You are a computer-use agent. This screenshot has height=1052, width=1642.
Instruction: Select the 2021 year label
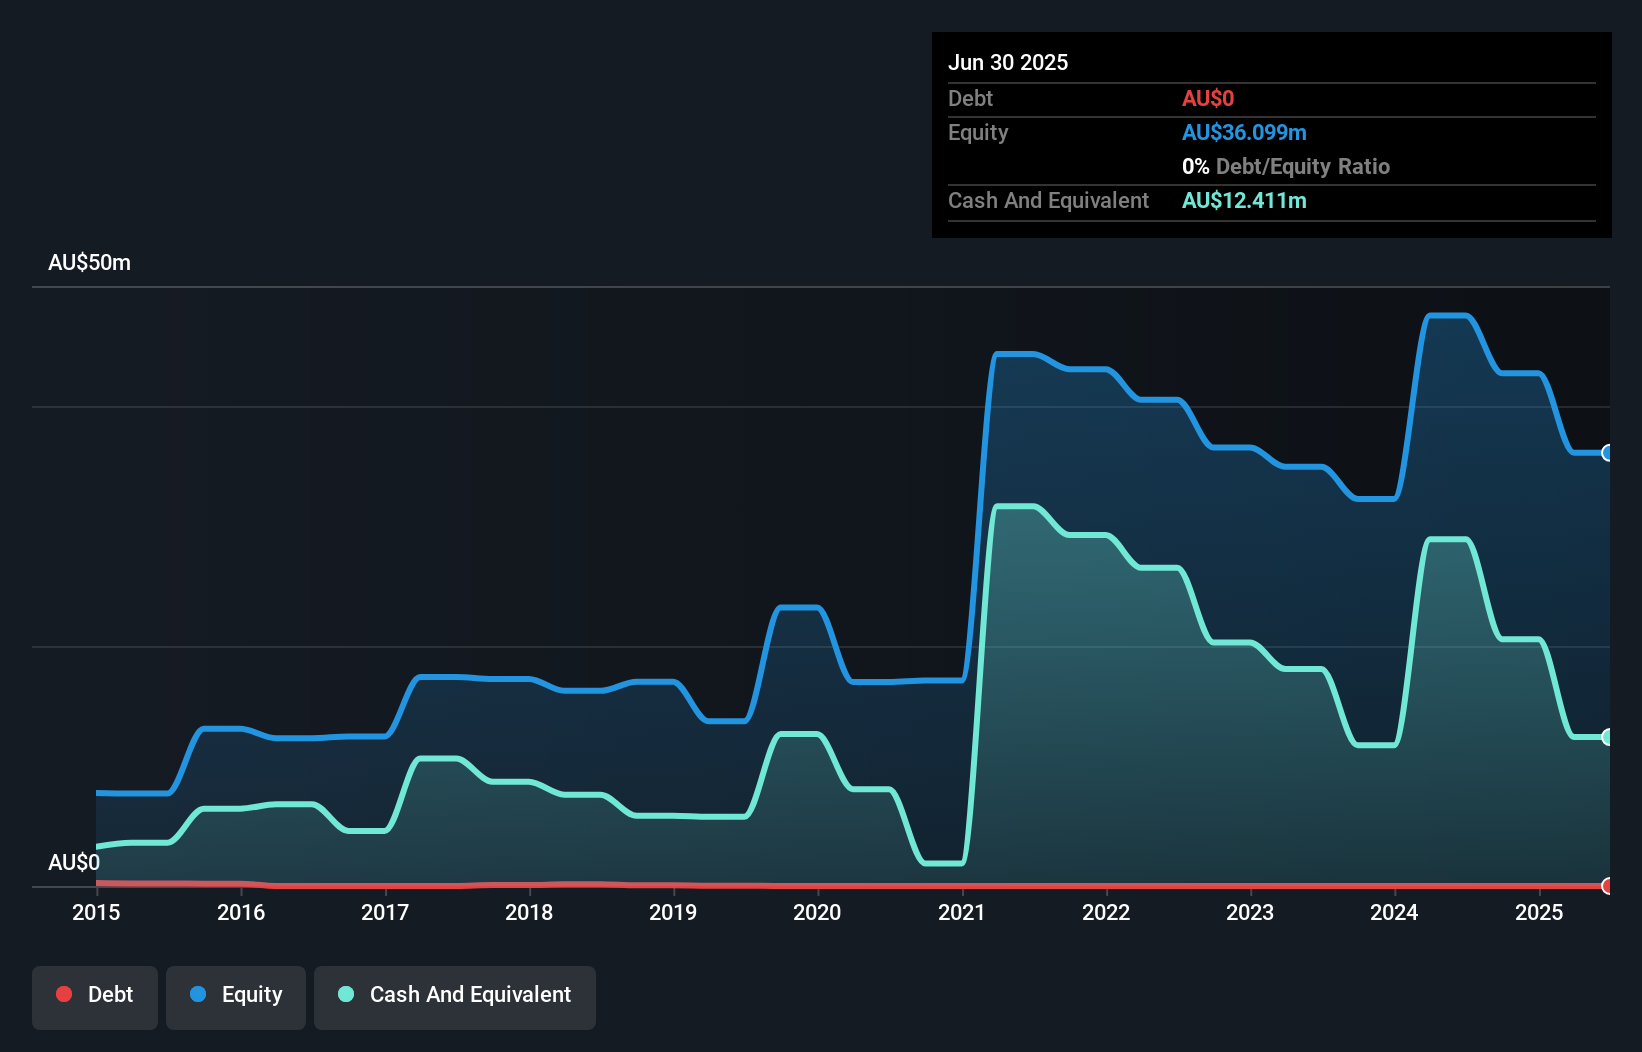point(962,912)
